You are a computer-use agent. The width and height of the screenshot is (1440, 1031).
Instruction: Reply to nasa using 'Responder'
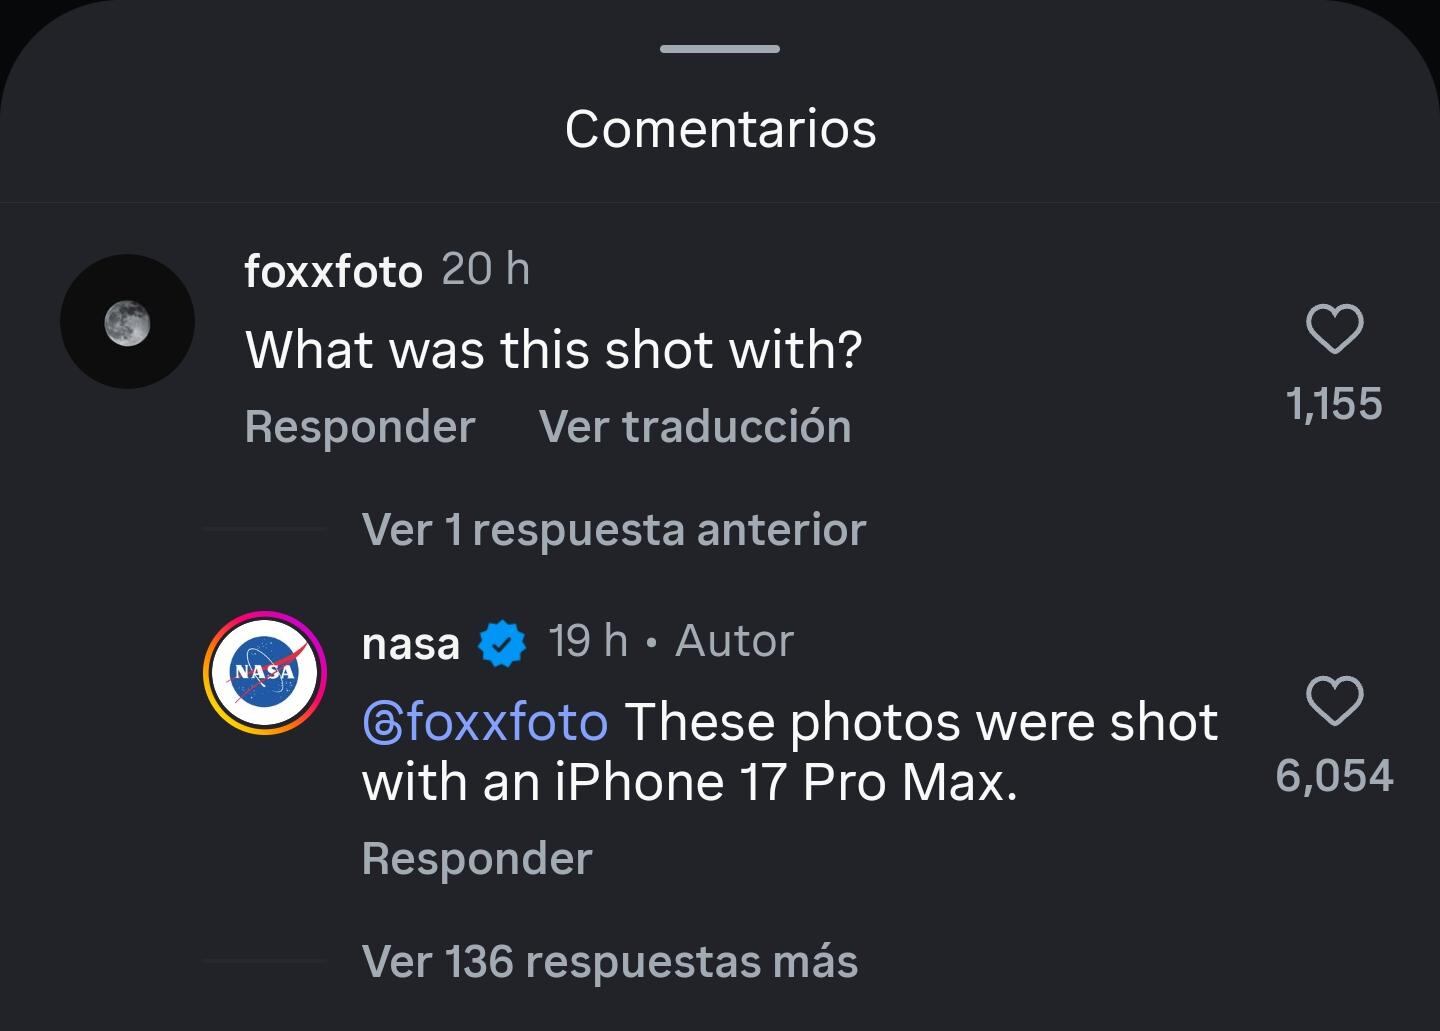[477, 857]
